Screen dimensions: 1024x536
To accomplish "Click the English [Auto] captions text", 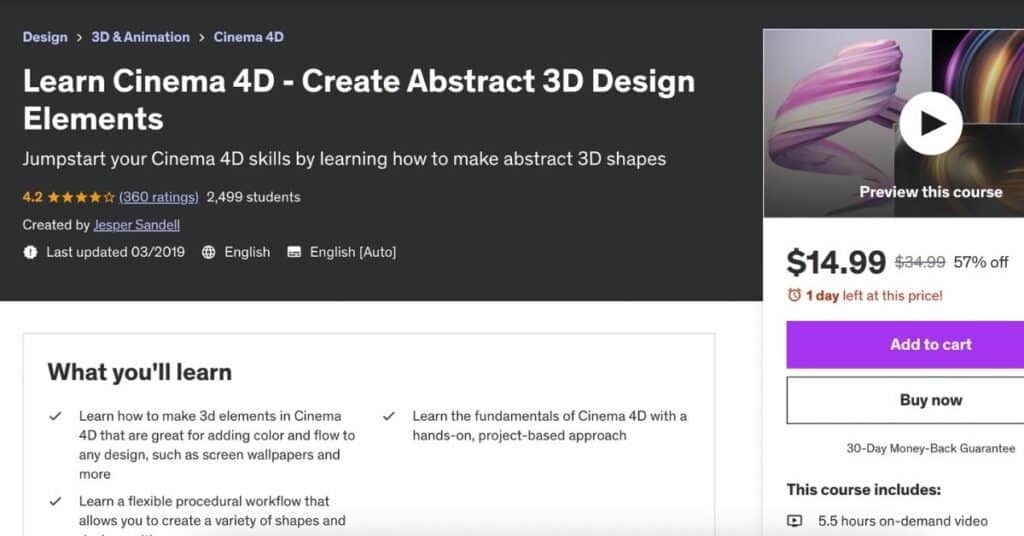I will pyautogui.click(x=353, y=253).
